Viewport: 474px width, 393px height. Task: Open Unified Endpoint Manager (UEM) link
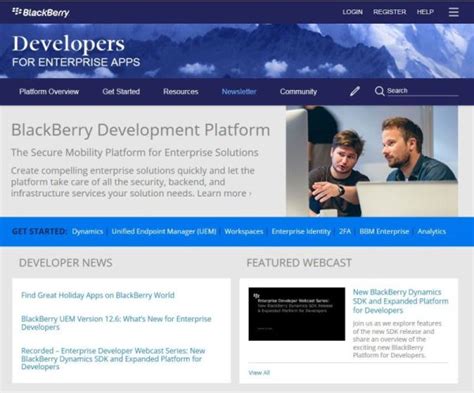(164, 231)
